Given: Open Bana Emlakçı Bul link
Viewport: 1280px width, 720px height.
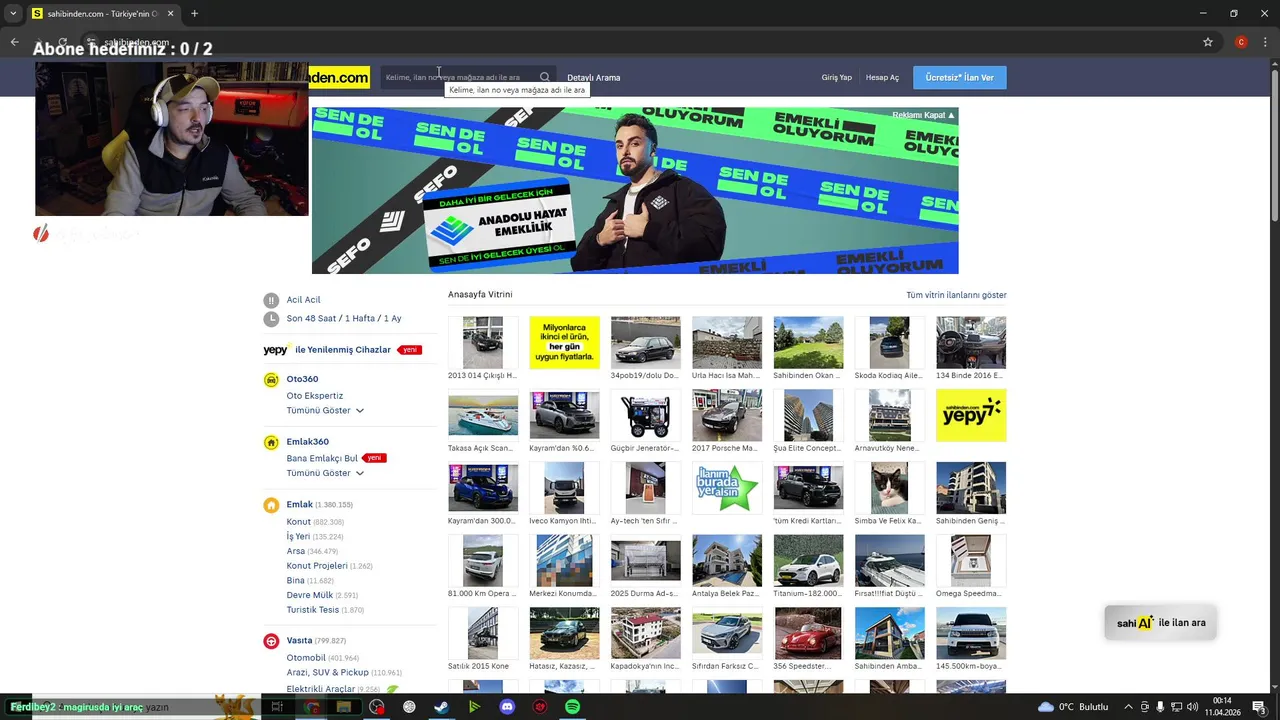Looking at the screenshot, I should pyautogui.click(x=322, y=458).
